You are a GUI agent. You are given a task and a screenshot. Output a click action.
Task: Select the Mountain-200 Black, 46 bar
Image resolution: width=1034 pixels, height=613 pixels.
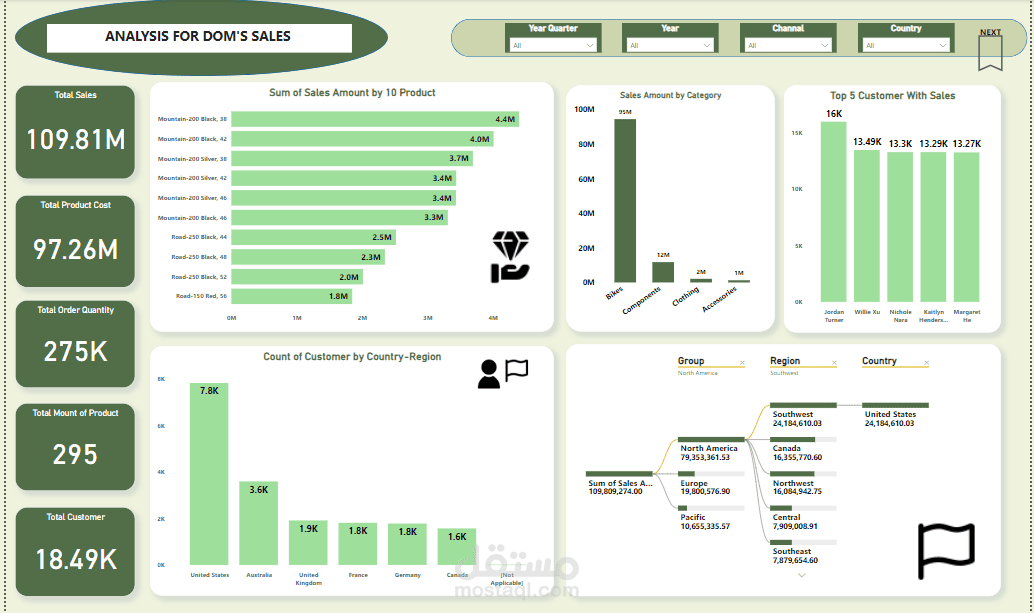click(x=340, y=218)
